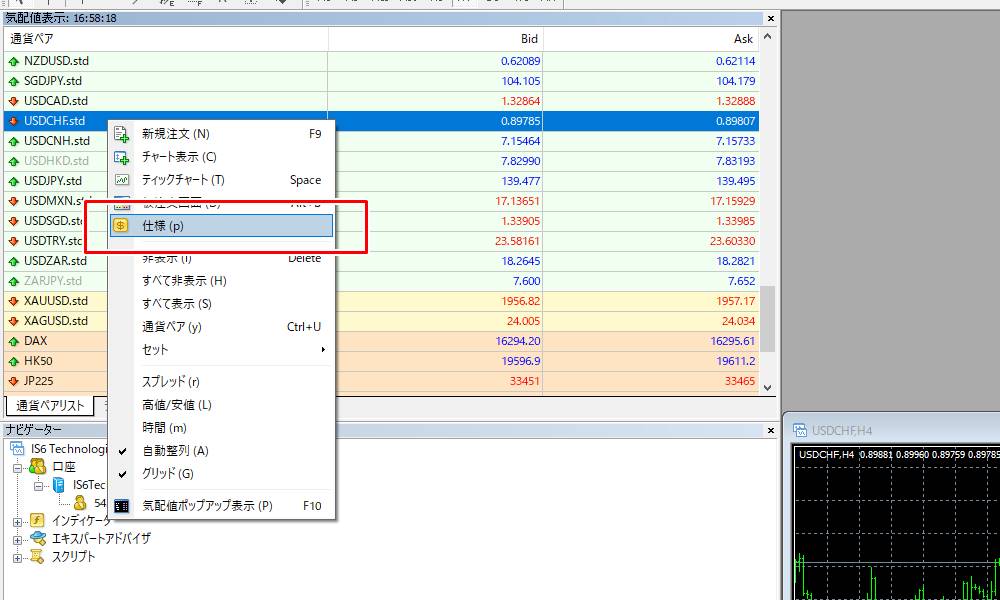Screen dimensions: 1000x600
Task: Expand the IS6Tec account tree node
Action: tap(38, 485)
